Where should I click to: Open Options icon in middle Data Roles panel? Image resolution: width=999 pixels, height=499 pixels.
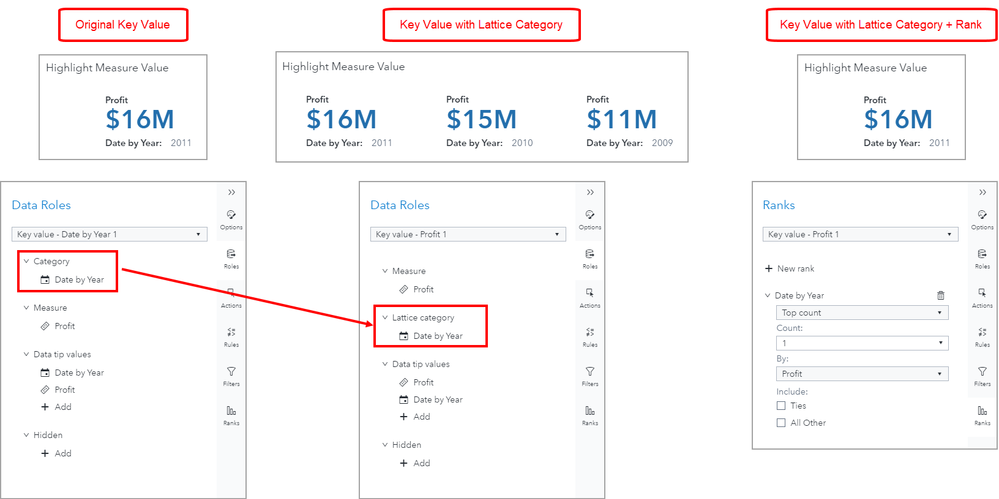[x=590, y=219]
